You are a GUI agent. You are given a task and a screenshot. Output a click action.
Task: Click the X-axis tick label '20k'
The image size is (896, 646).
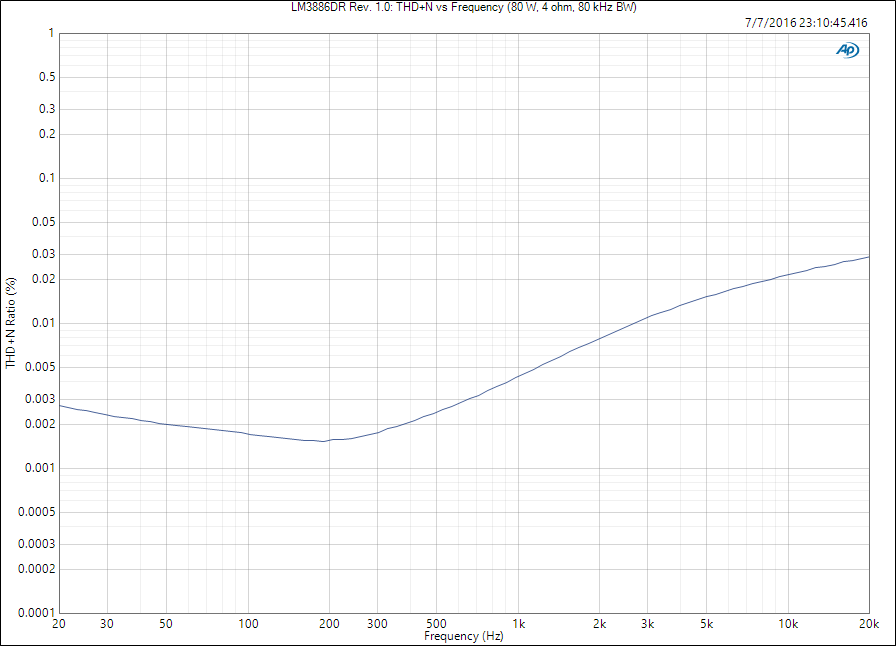869,624
